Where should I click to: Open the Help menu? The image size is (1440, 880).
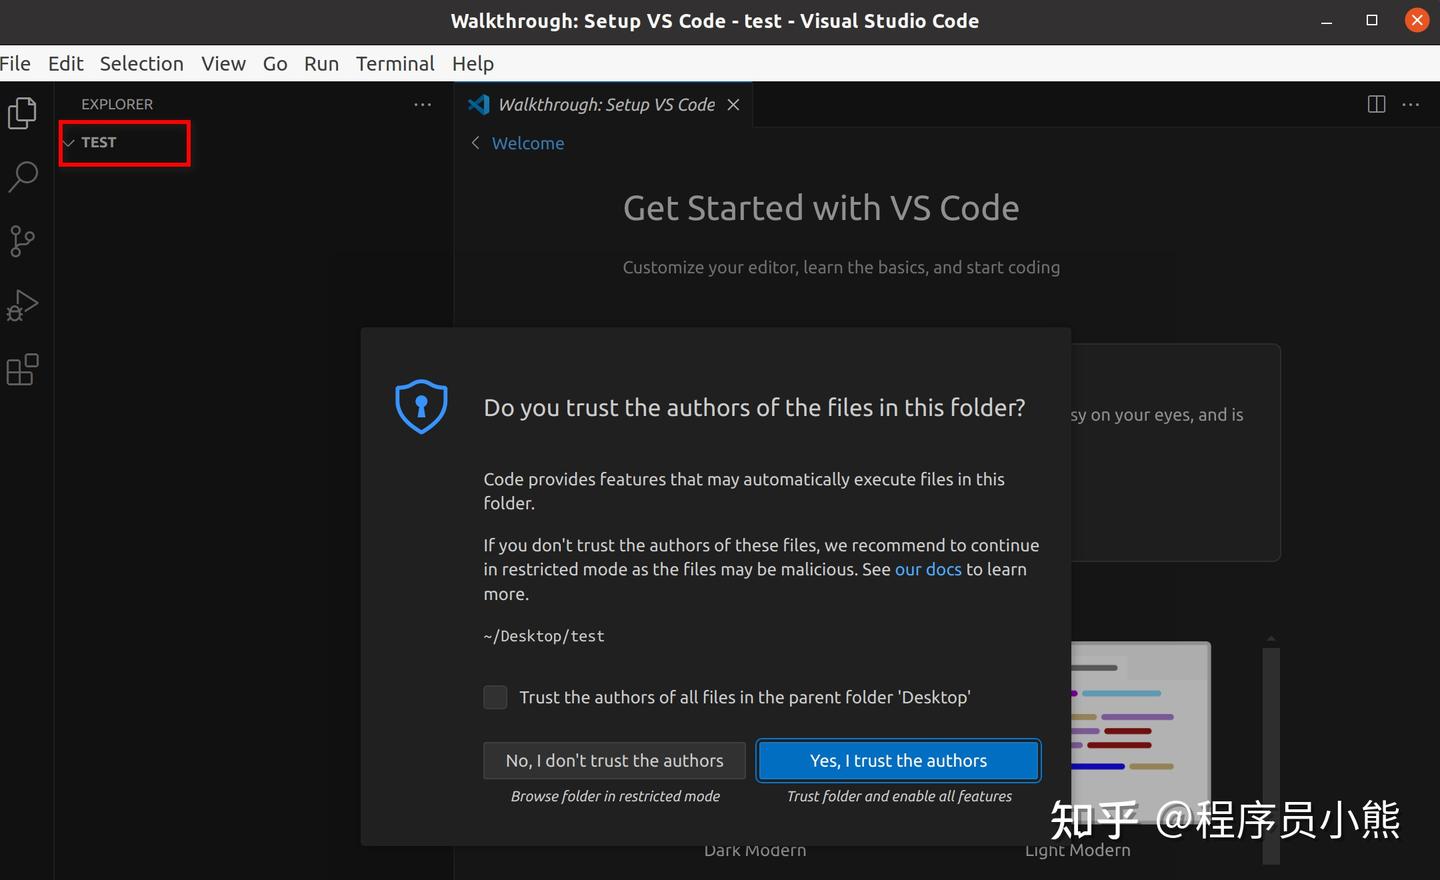(473, 64)
